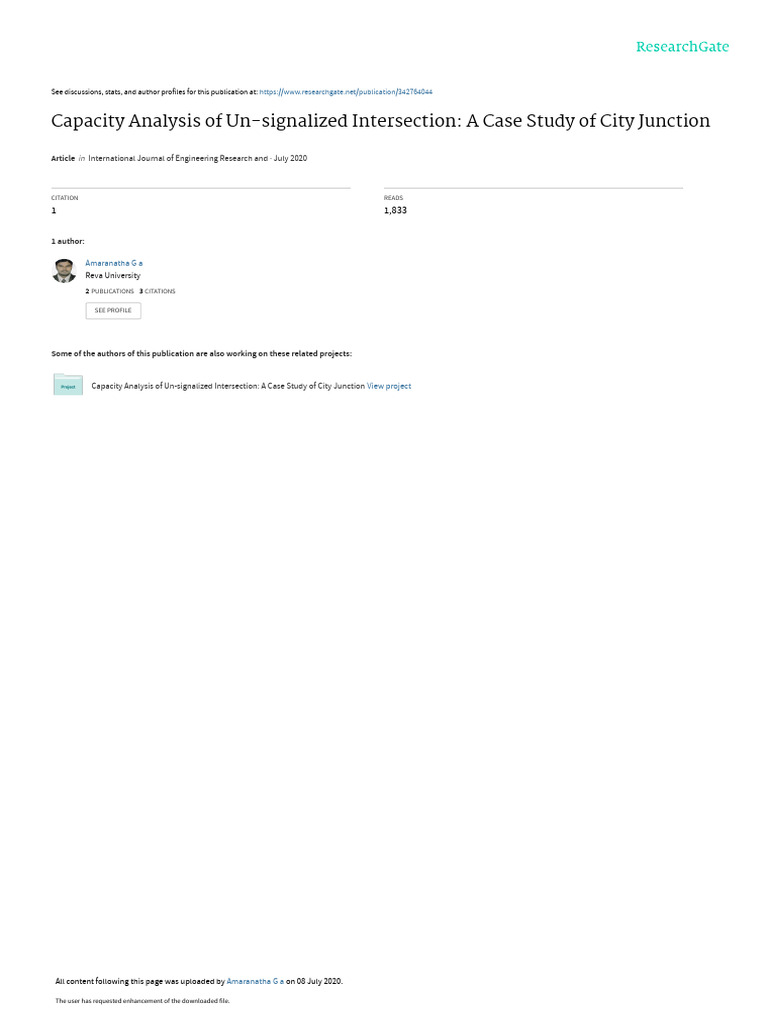Click the Citation count of 1
Viewport: 768px width, 1024px height.
54,210
